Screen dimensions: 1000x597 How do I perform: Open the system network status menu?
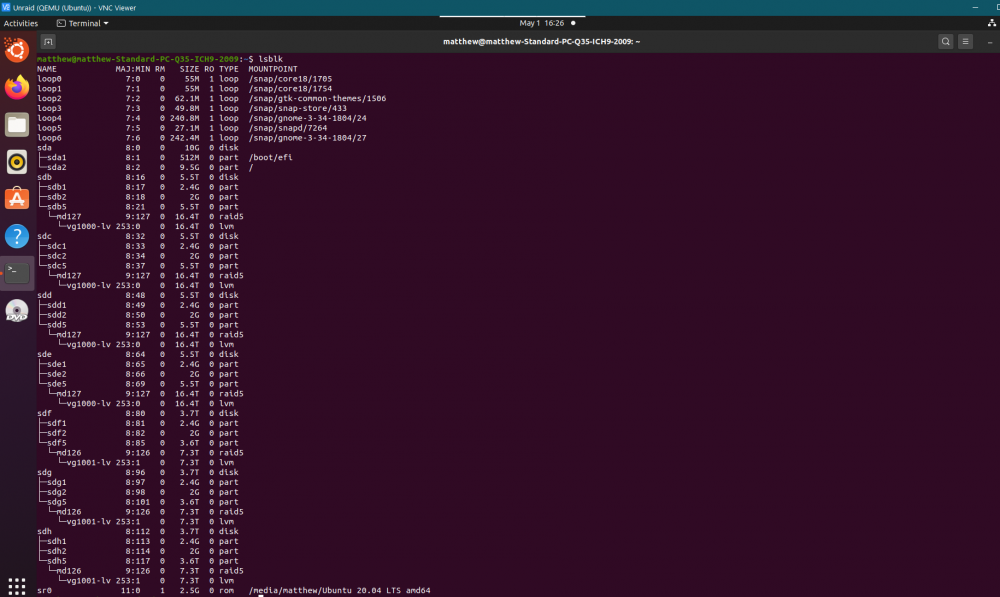pos(992,23)
